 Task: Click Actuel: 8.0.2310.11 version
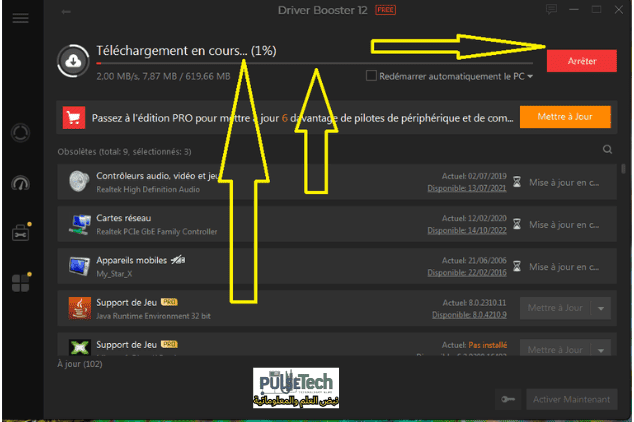(x=474, y=302)
